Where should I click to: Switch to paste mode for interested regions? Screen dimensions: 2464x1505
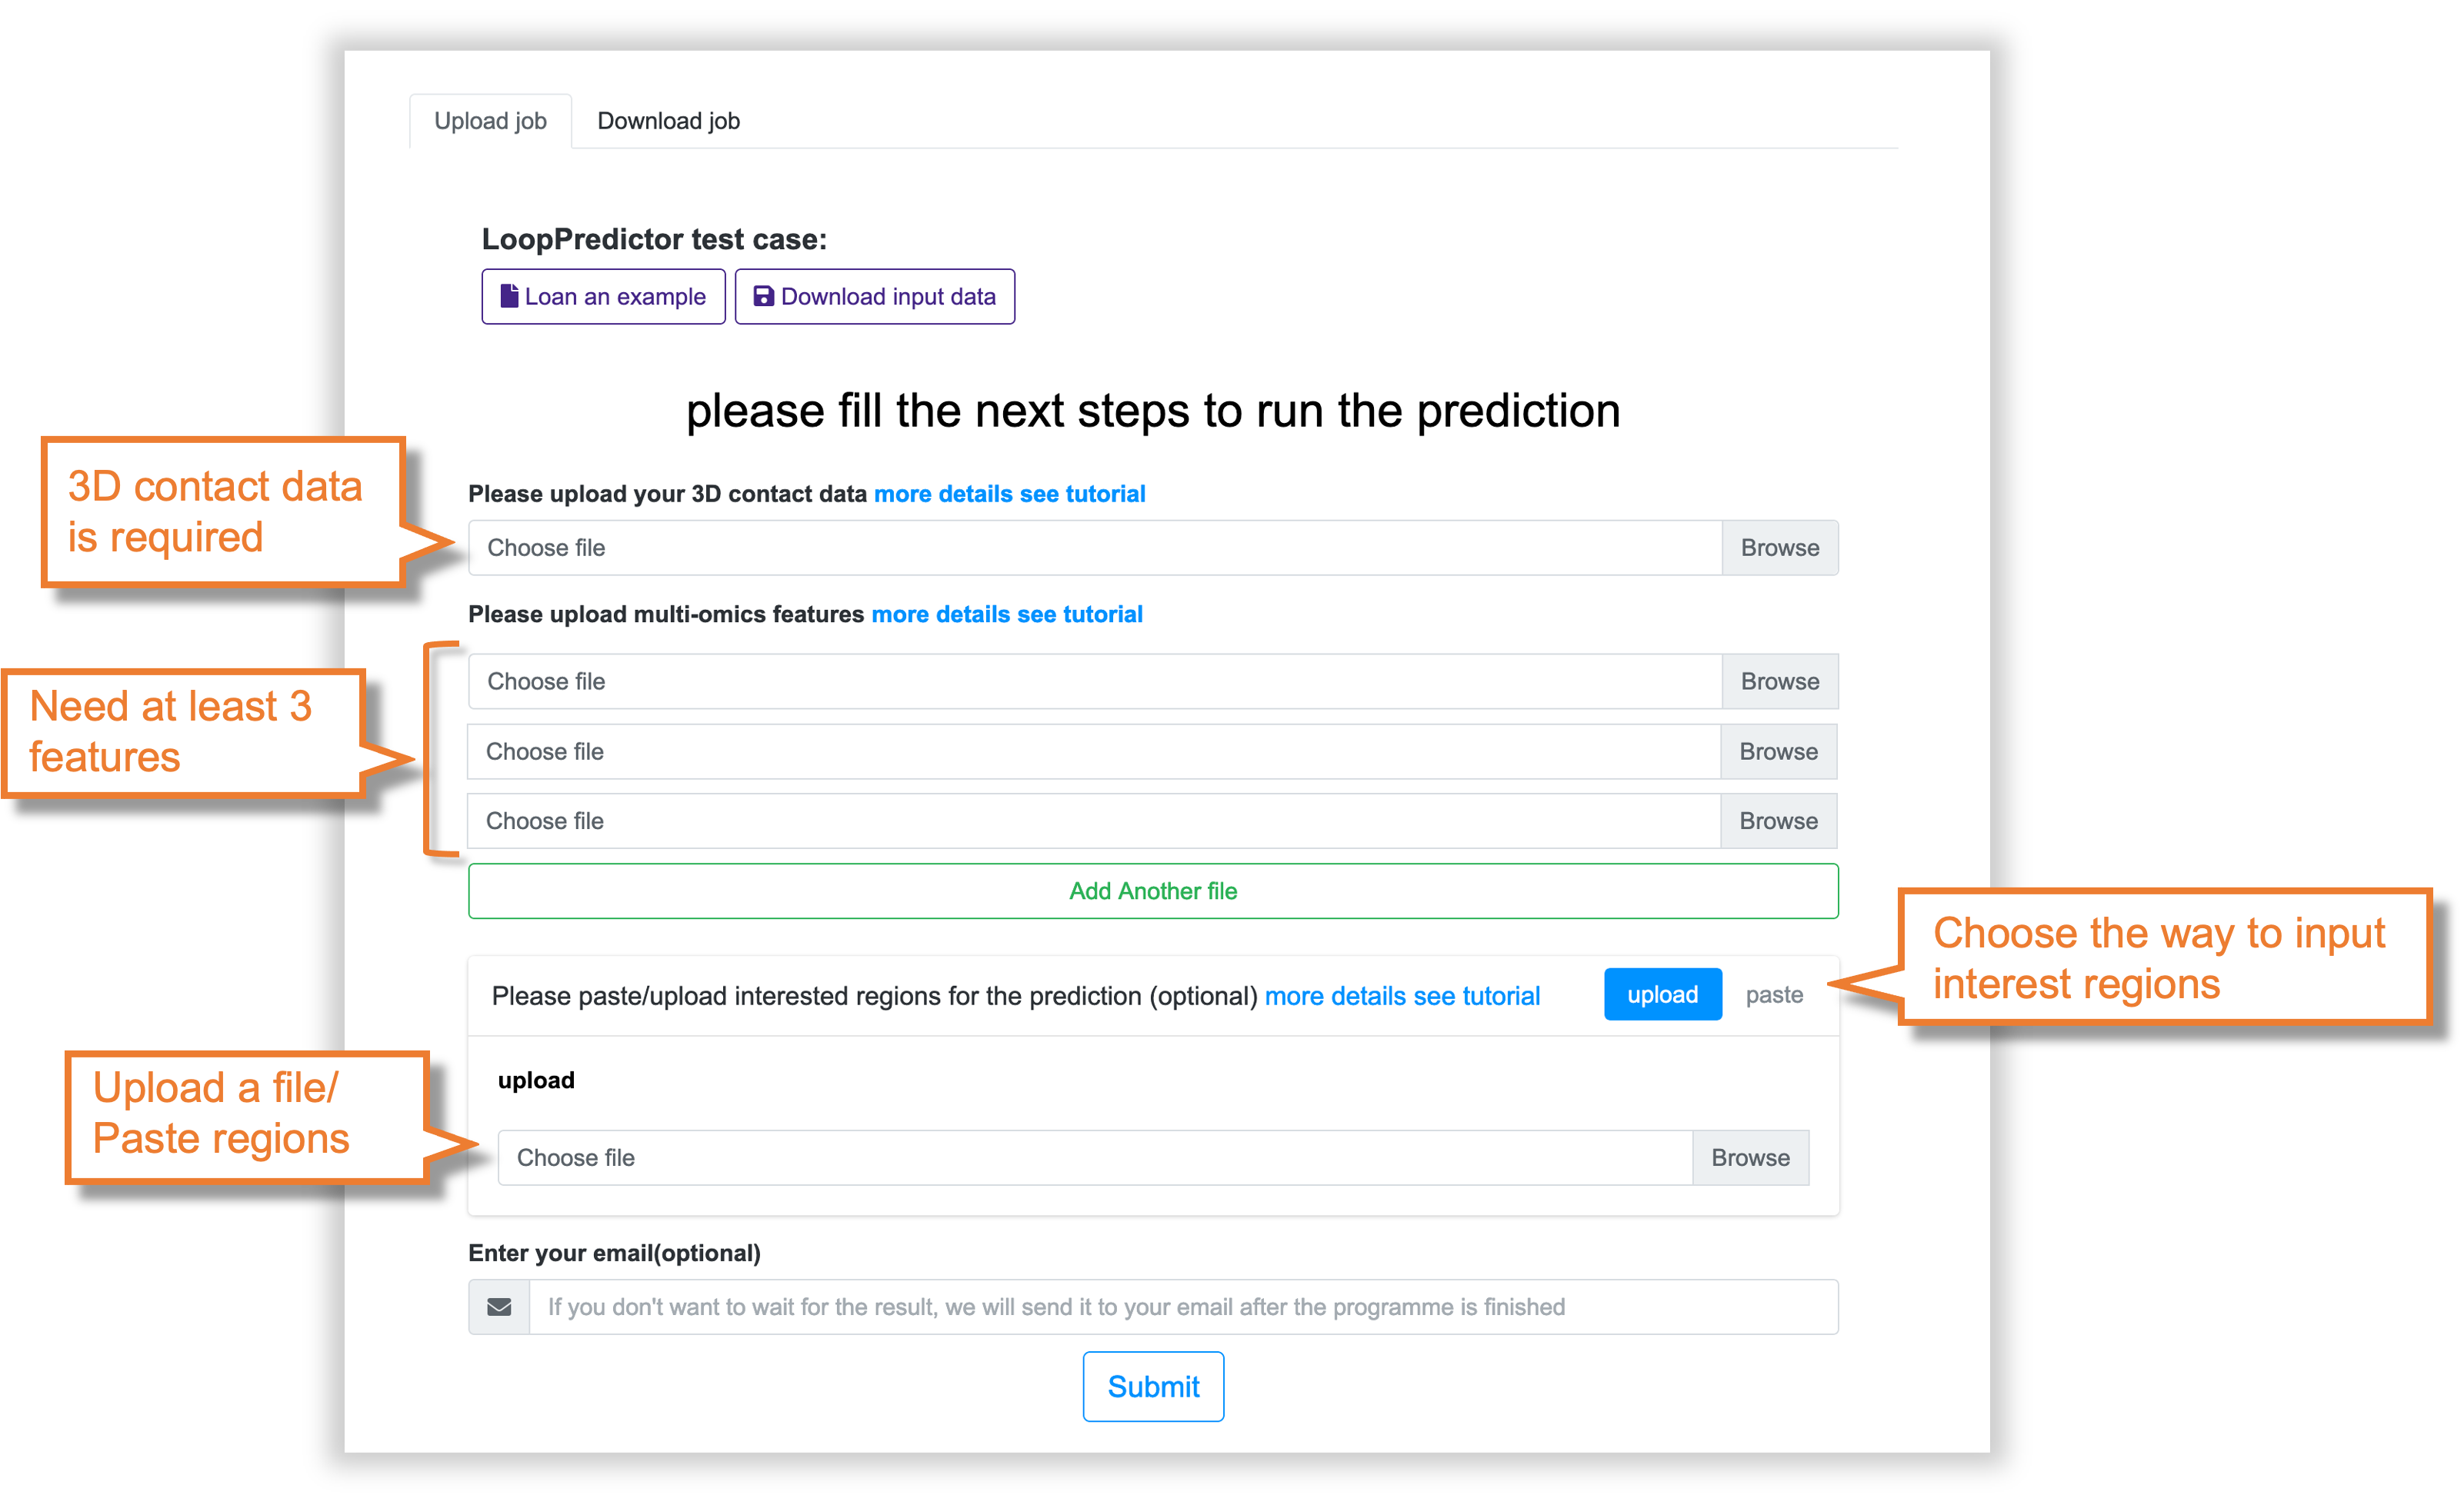1774,995
